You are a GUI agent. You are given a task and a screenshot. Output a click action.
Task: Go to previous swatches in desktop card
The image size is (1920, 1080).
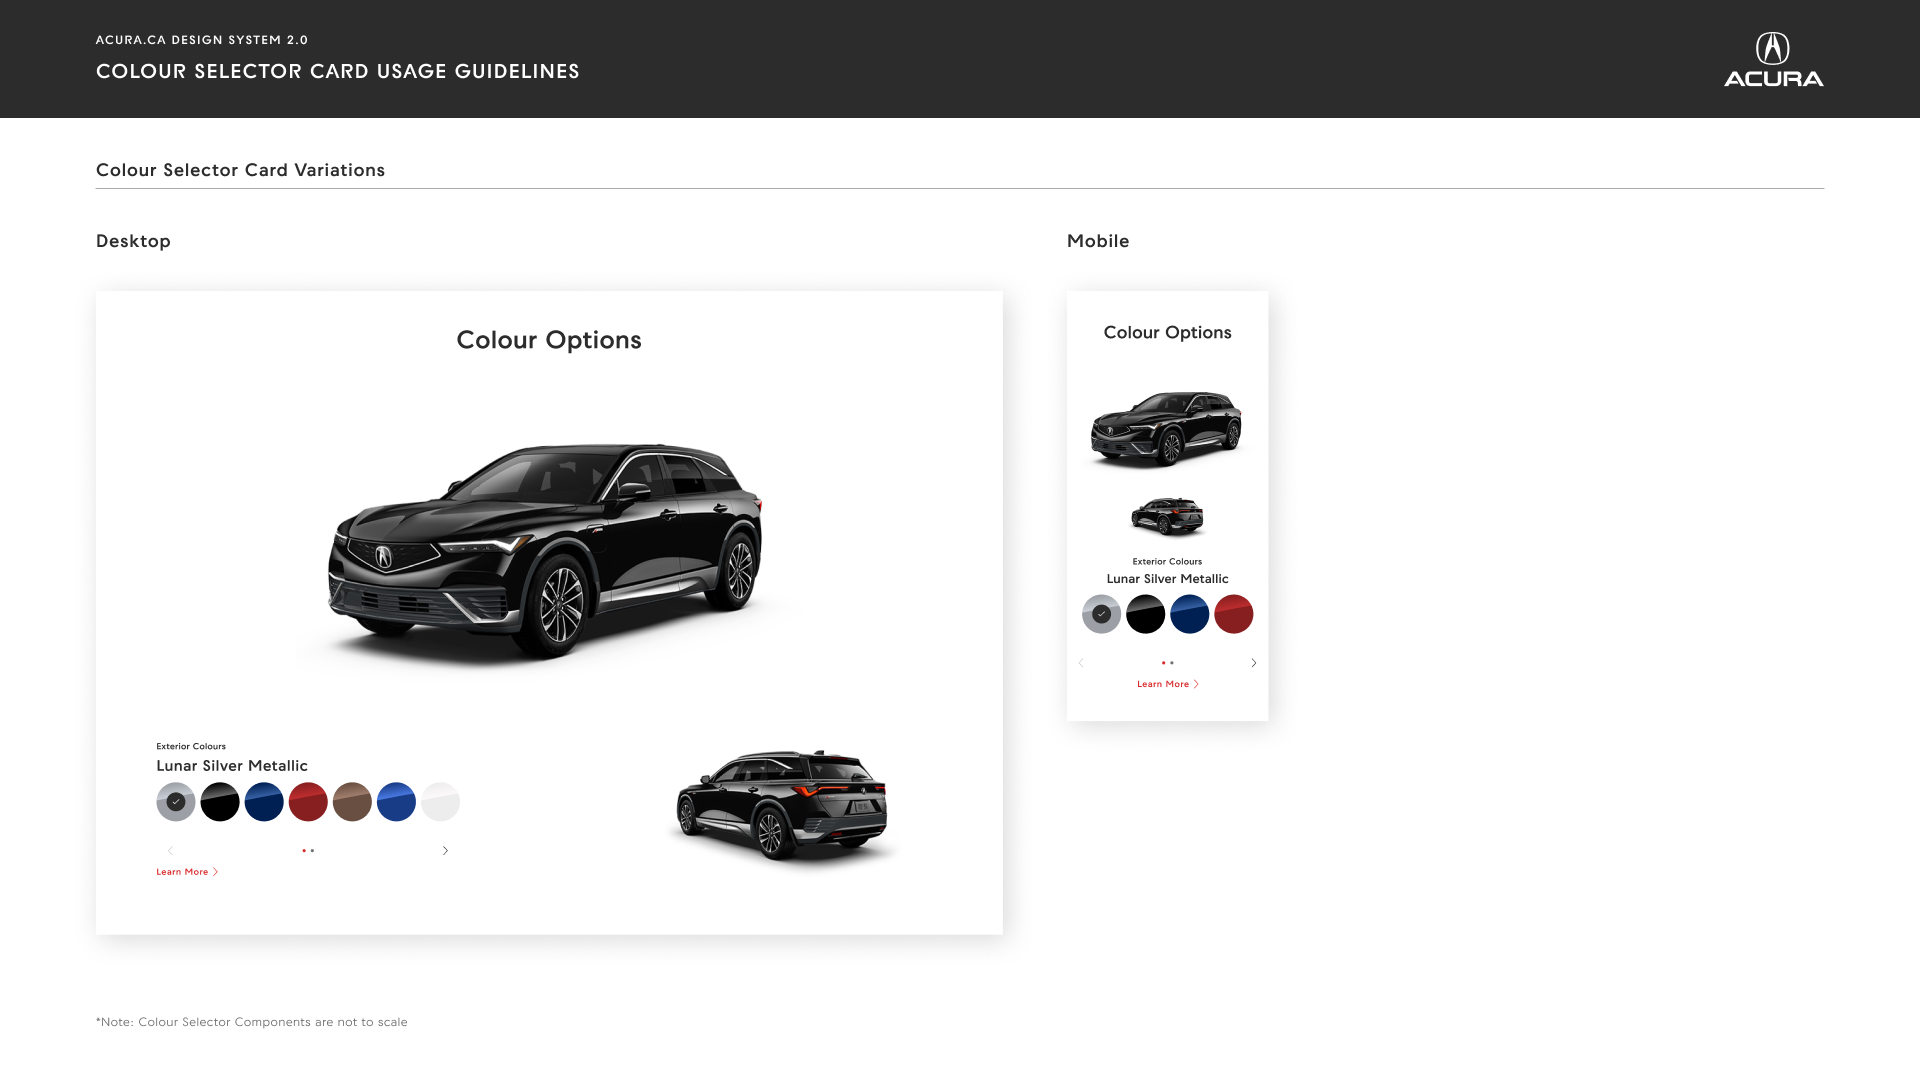(170, 851)
